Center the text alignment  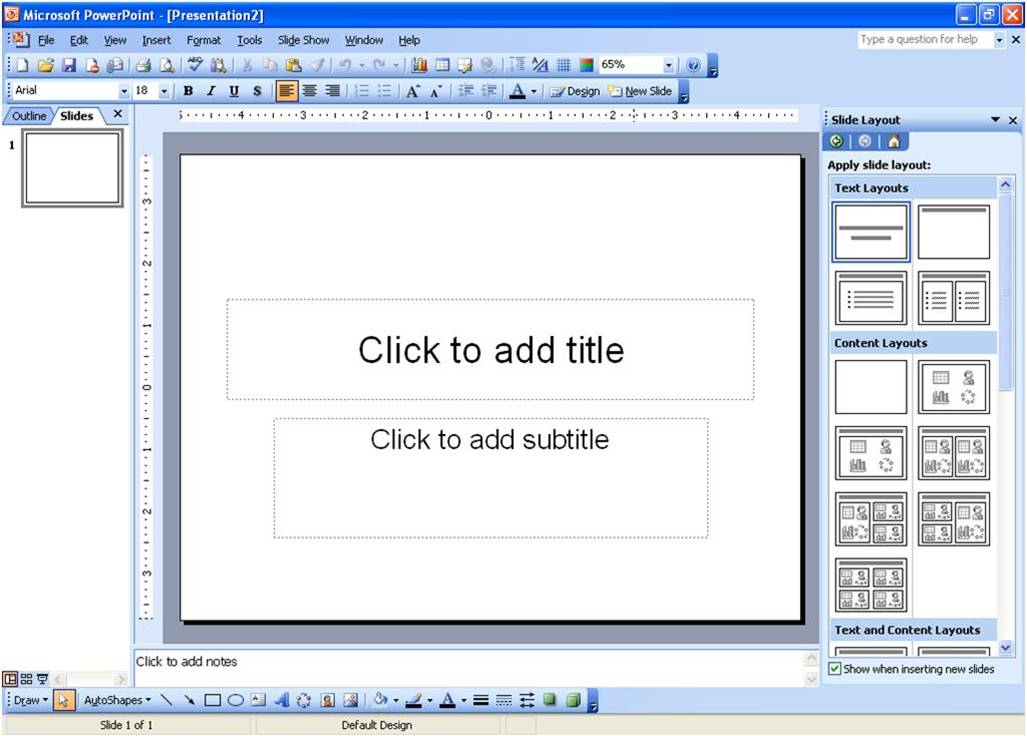[309, 91]
